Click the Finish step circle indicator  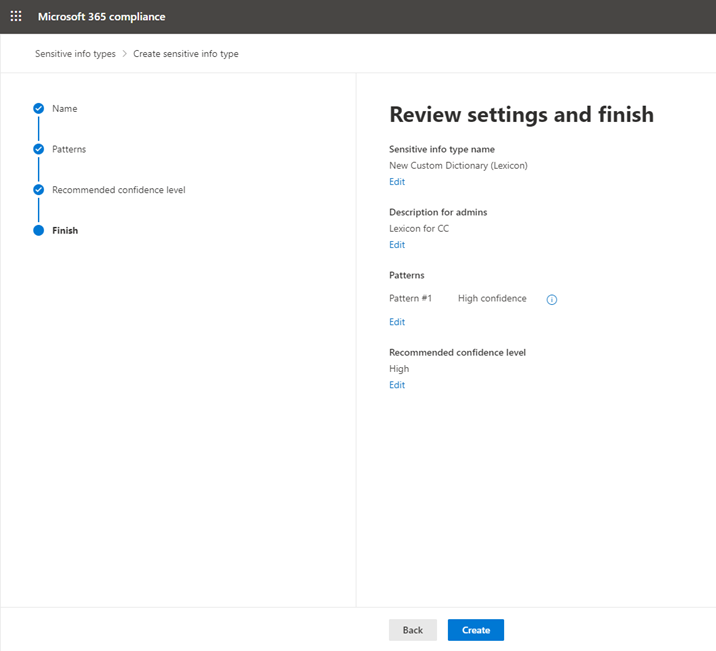(x=39, y=230)
